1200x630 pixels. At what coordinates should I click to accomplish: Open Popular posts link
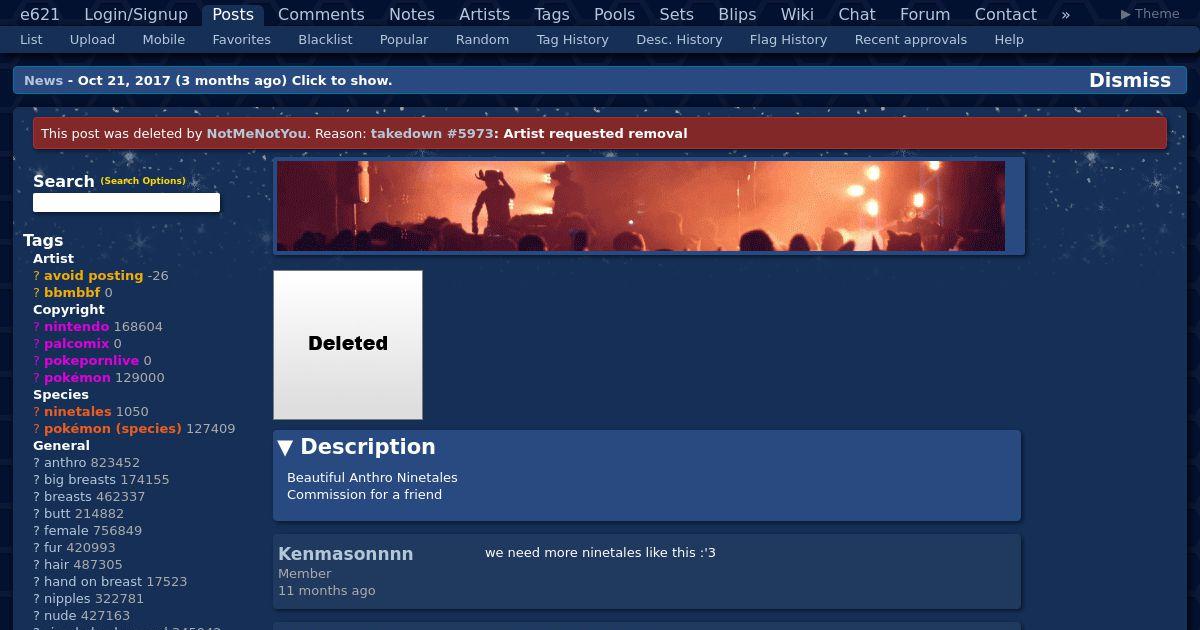(x=404, y=40)
